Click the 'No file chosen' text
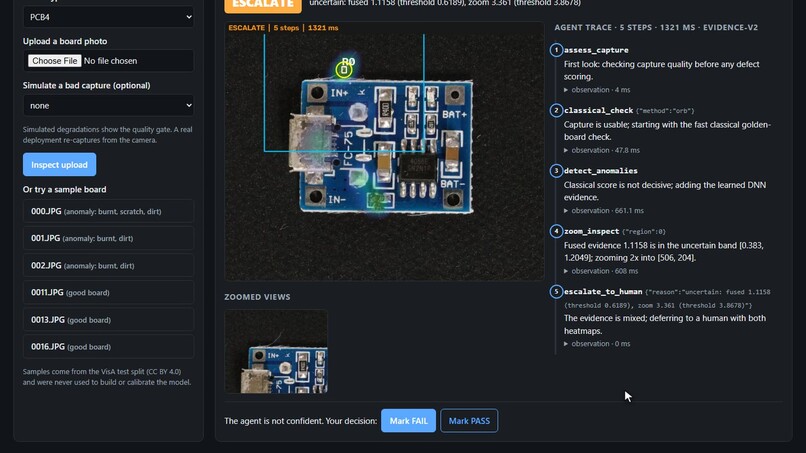This screenshot has width=806, height=453. click(110, 61)
